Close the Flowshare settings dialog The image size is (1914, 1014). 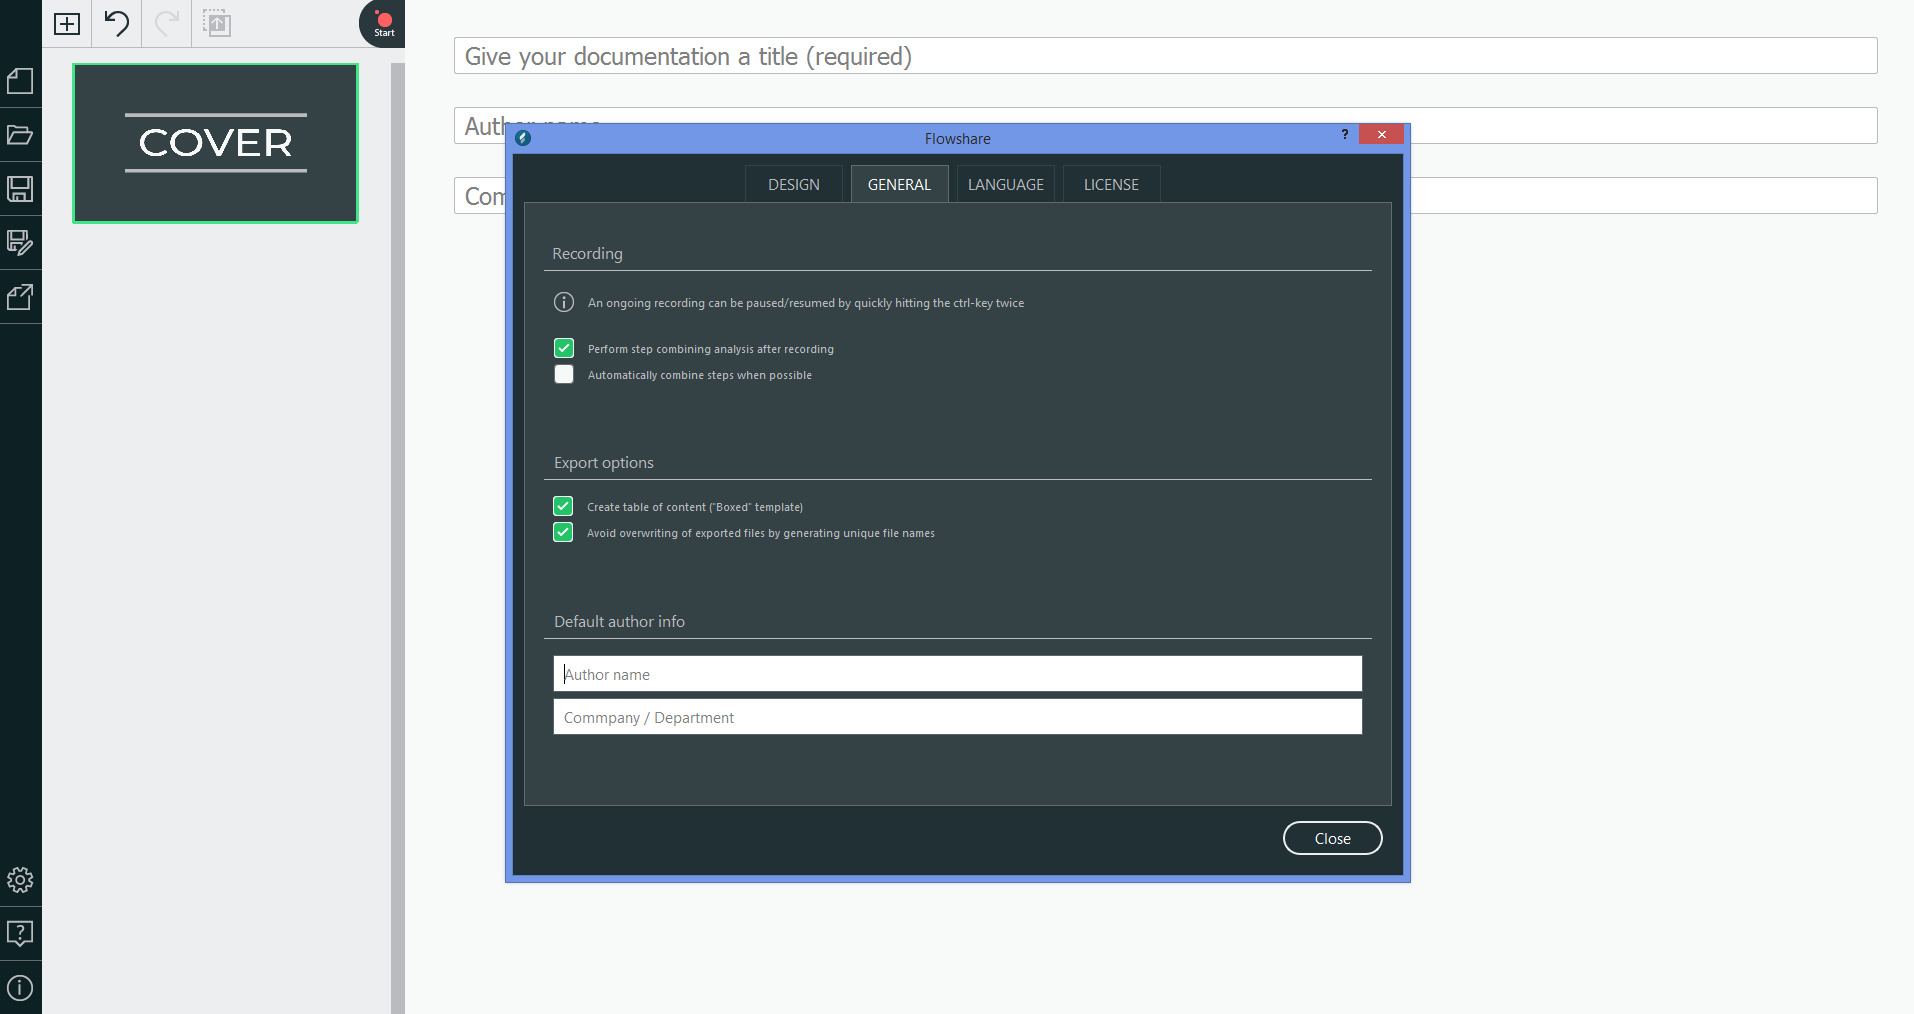1332,838
